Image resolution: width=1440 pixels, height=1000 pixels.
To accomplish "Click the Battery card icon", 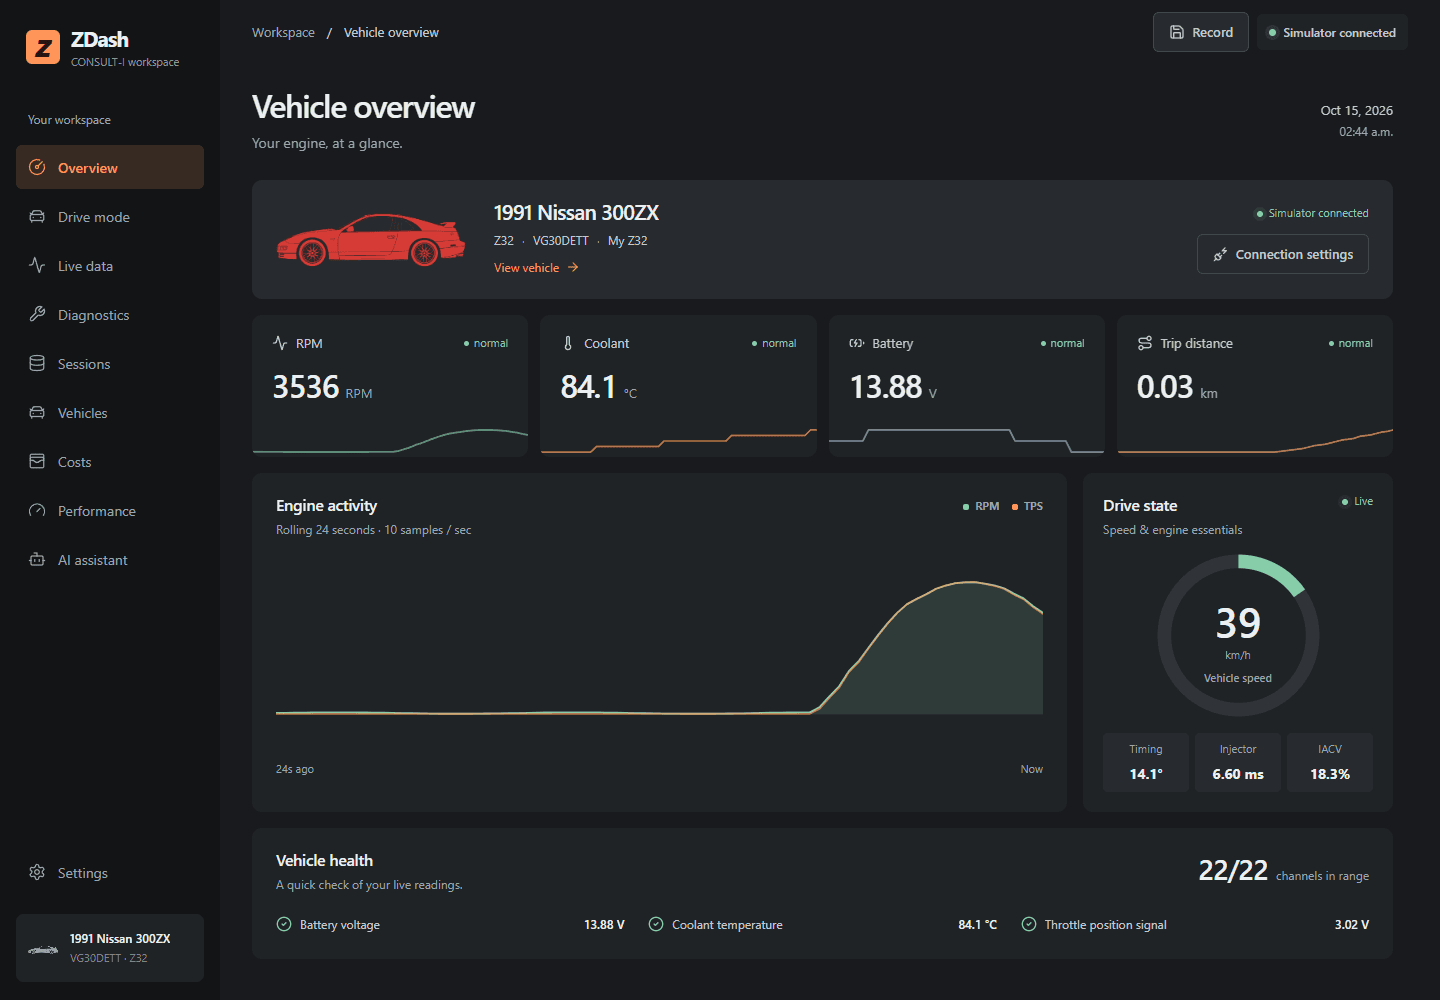I will coord(857,343).
